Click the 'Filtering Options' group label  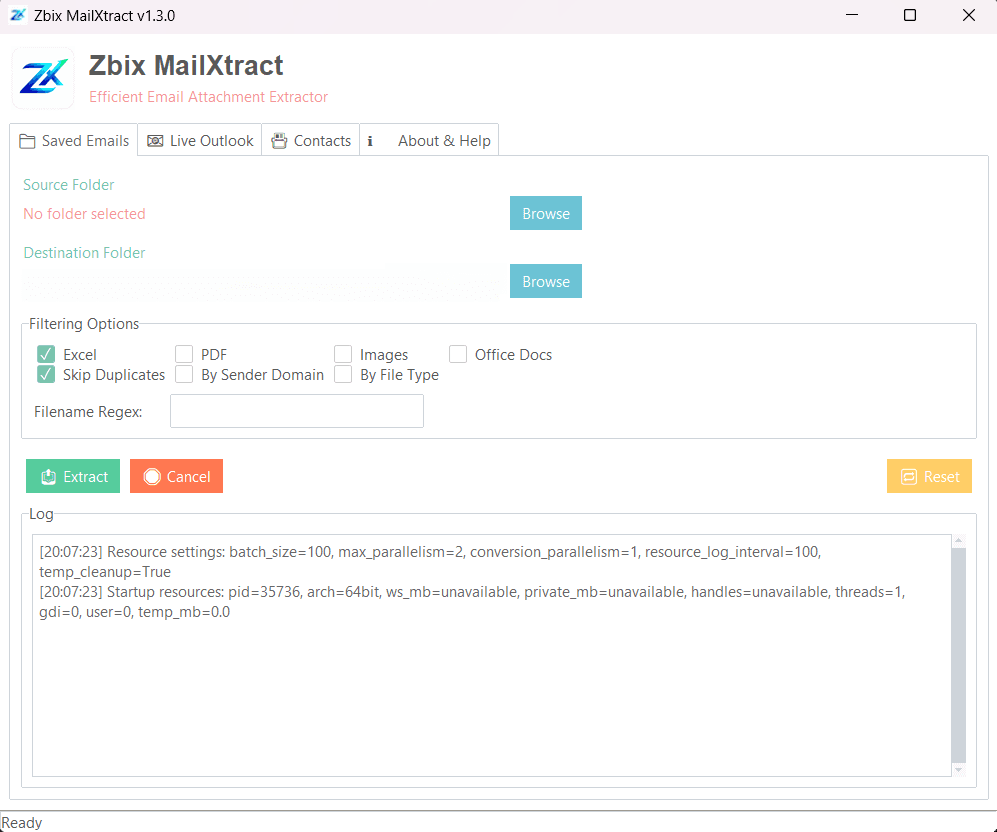click(84, 324)
